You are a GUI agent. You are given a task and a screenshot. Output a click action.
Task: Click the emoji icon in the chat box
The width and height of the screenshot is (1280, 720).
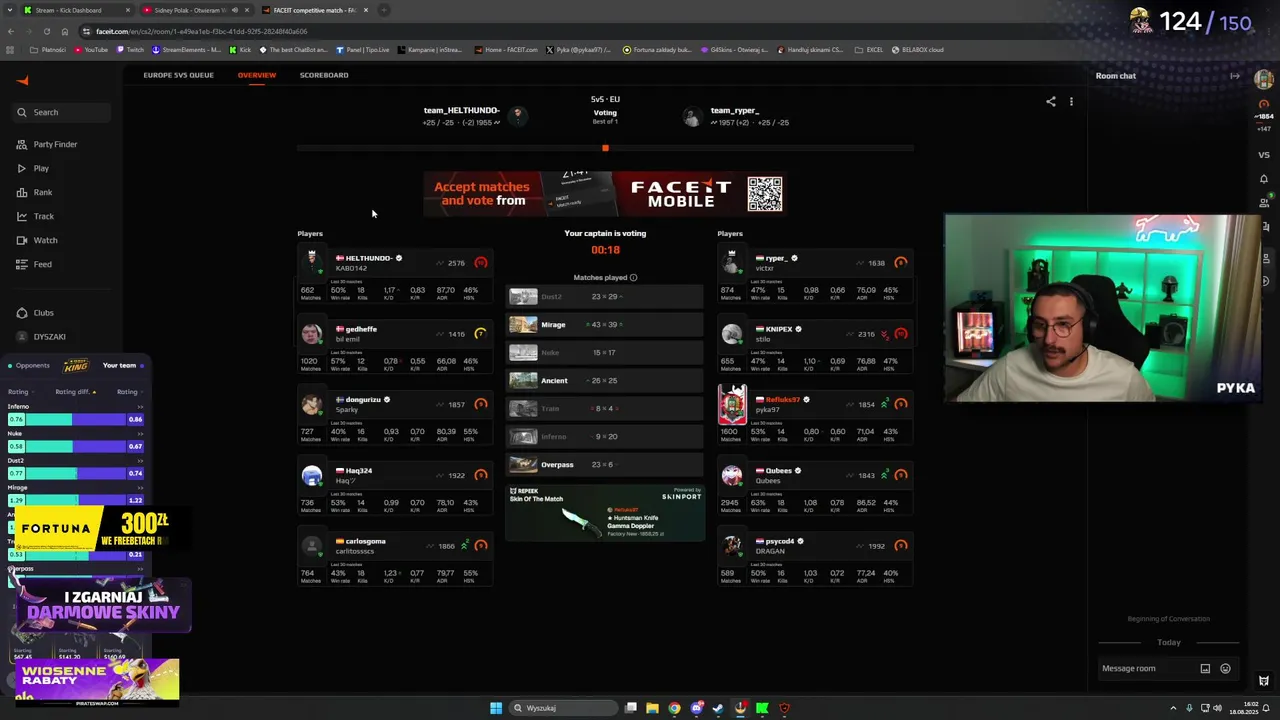point(1225,668)
